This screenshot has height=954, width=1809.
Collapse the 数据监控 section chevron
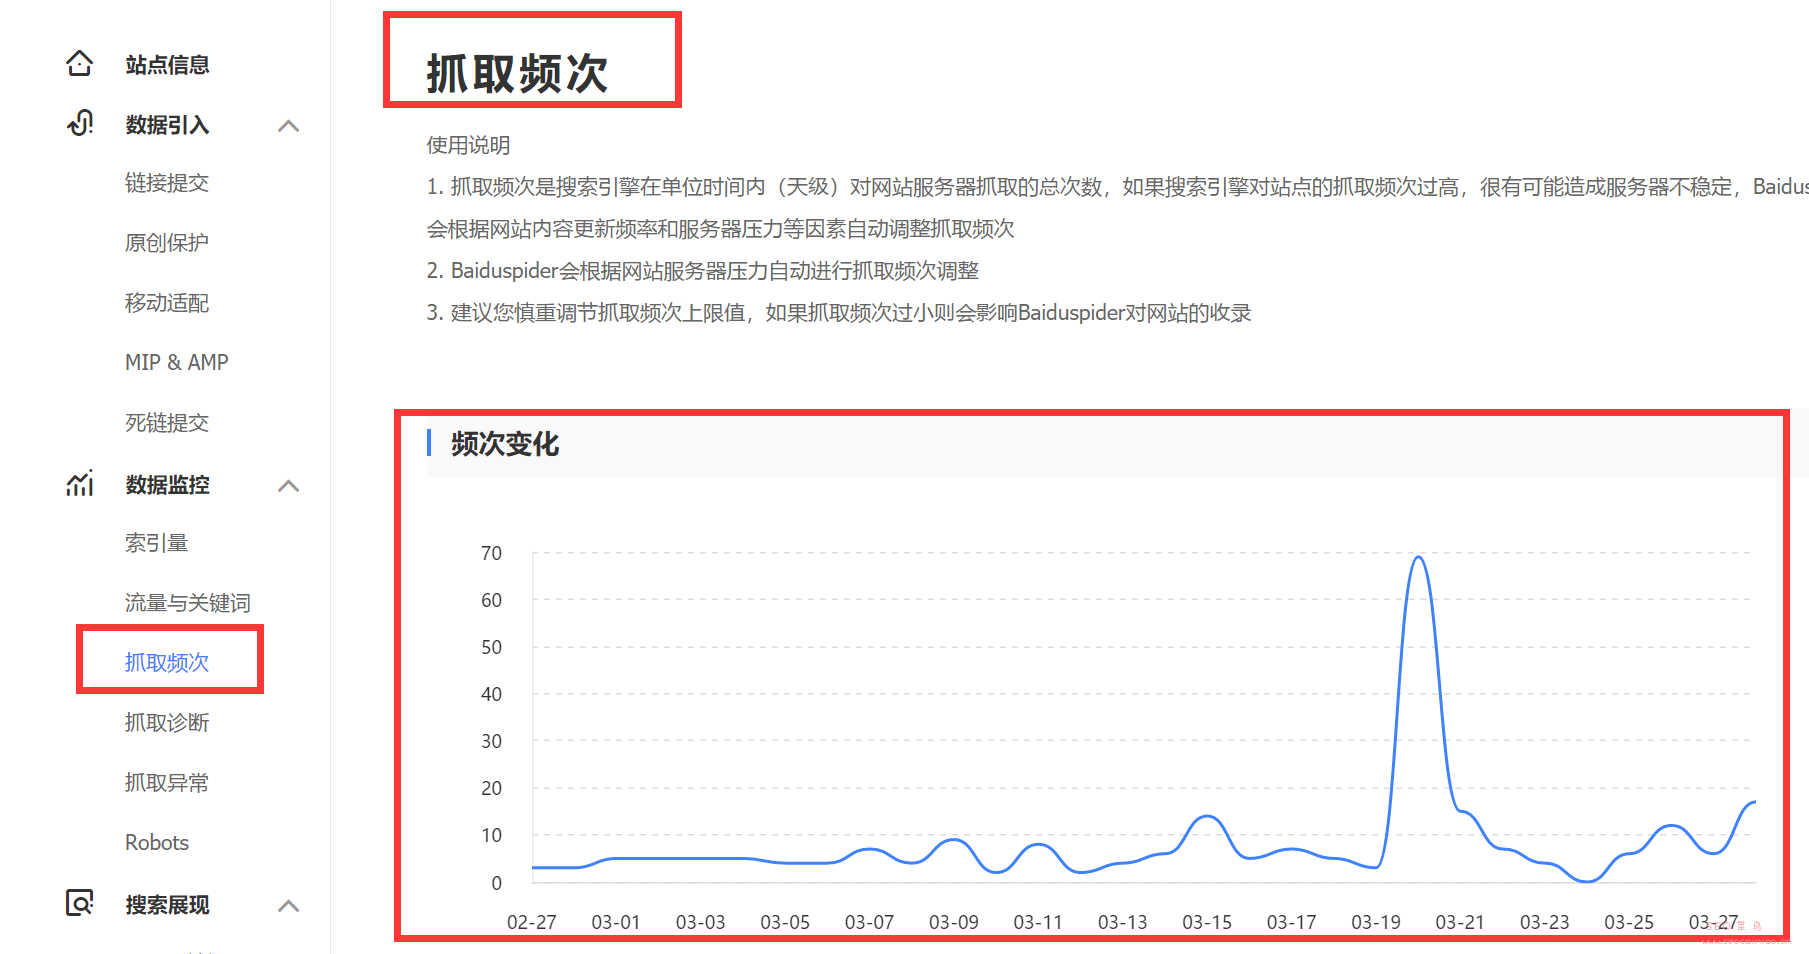[x=289, y=486]
